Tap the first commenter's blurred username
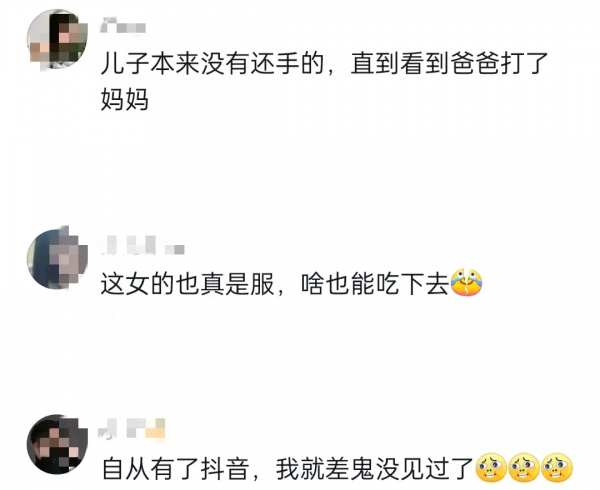 point(123,26)
